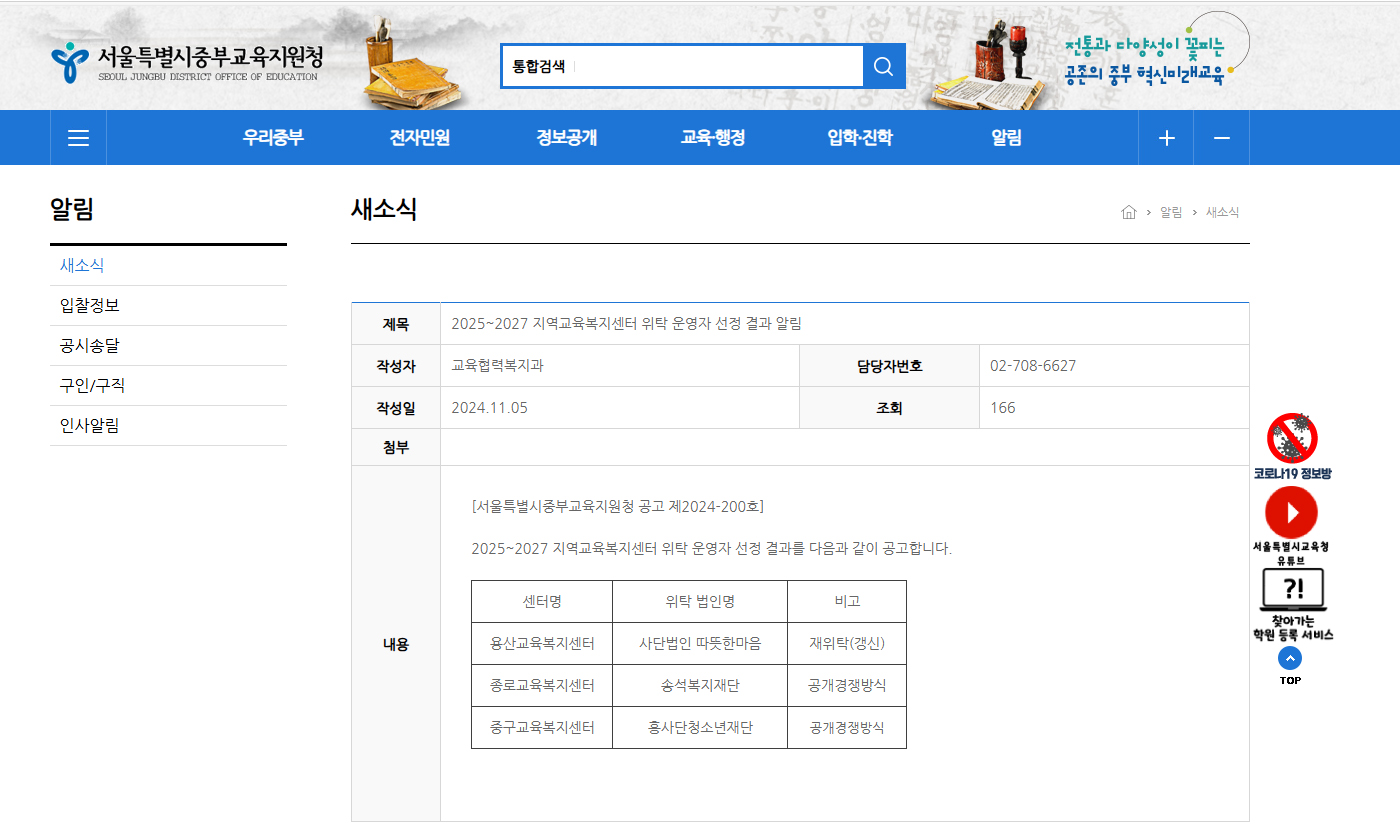Screen dimensions: 1400x833
Task: Click the 공개경쟁방식 cell in 흥사단청소년재단 row
Action: (847, 728)
